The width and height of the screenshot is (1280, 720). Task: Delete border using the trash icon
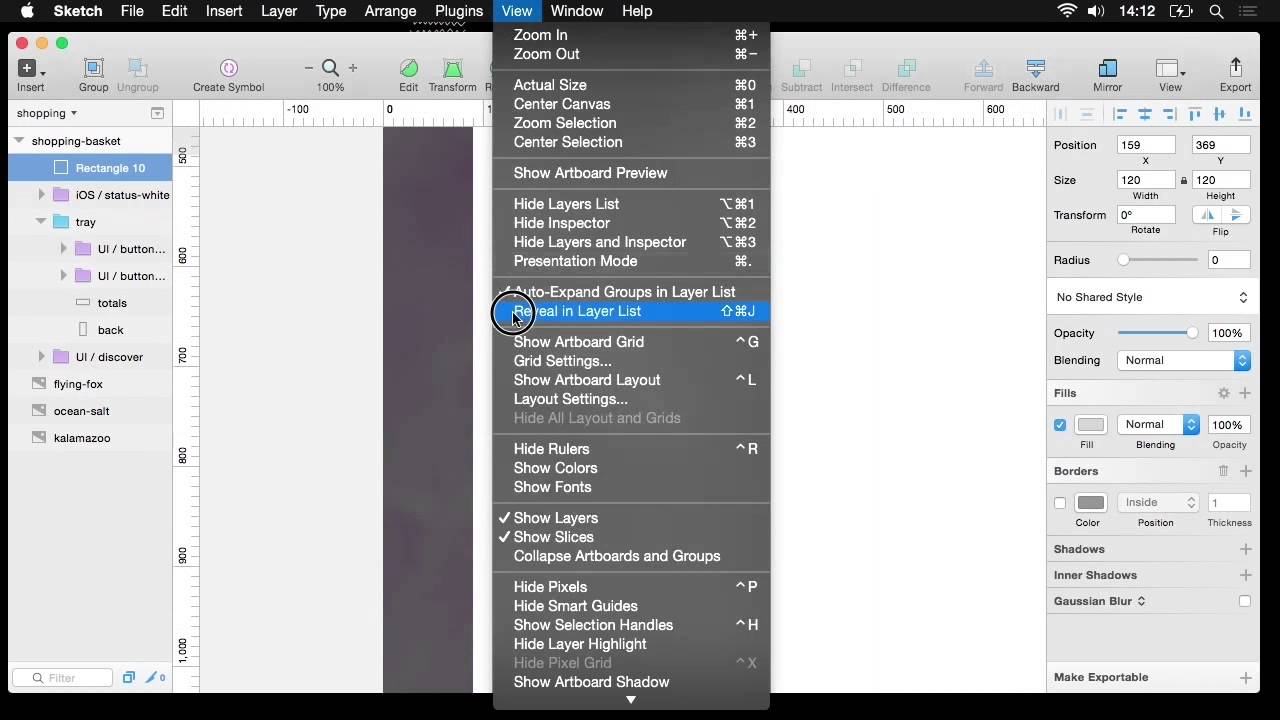click(x=1223, y=471)
